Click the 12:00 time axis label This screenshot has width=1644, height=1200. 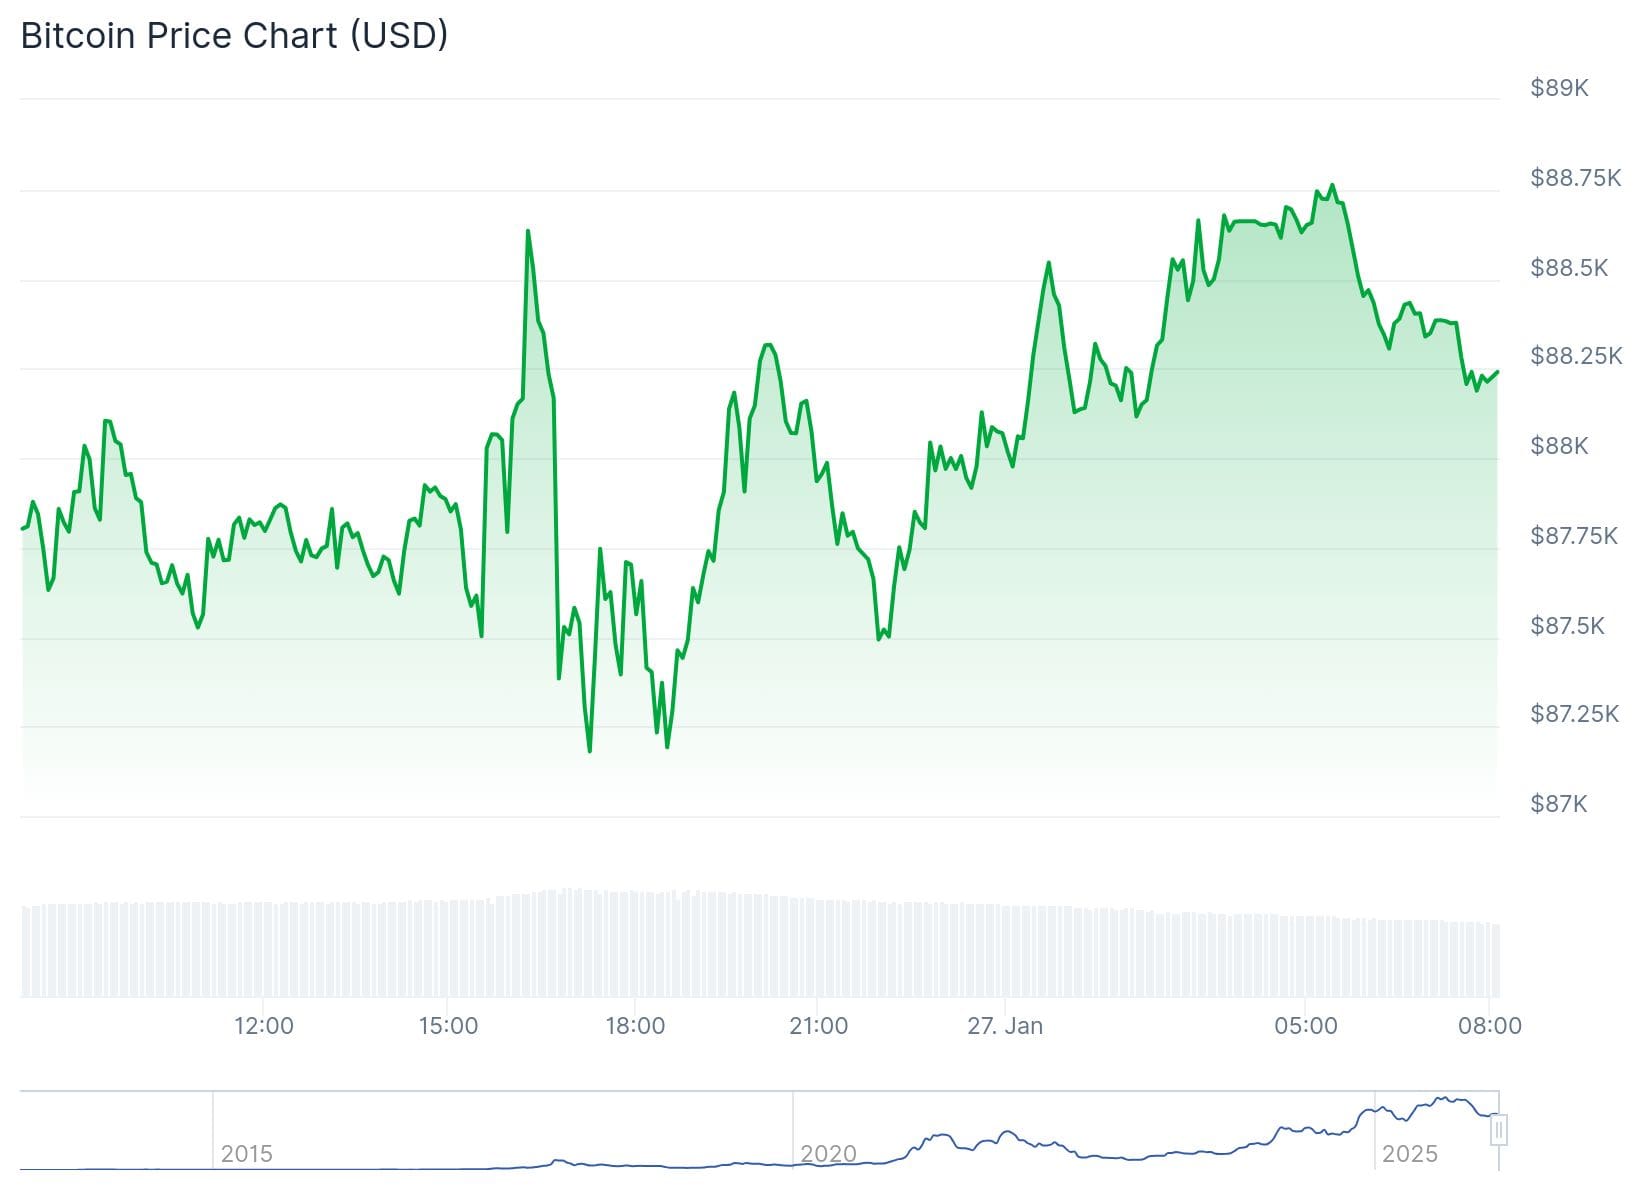(x=264, y=1025)
